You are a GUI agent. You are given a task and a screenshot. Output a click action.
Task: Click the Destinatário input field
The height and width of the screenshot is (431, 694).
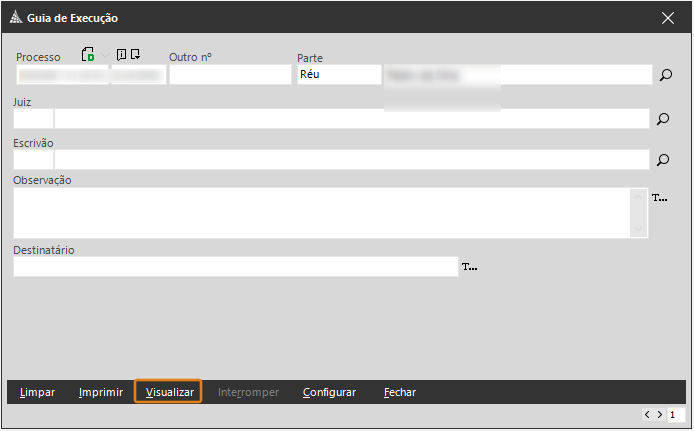point(236,267)
